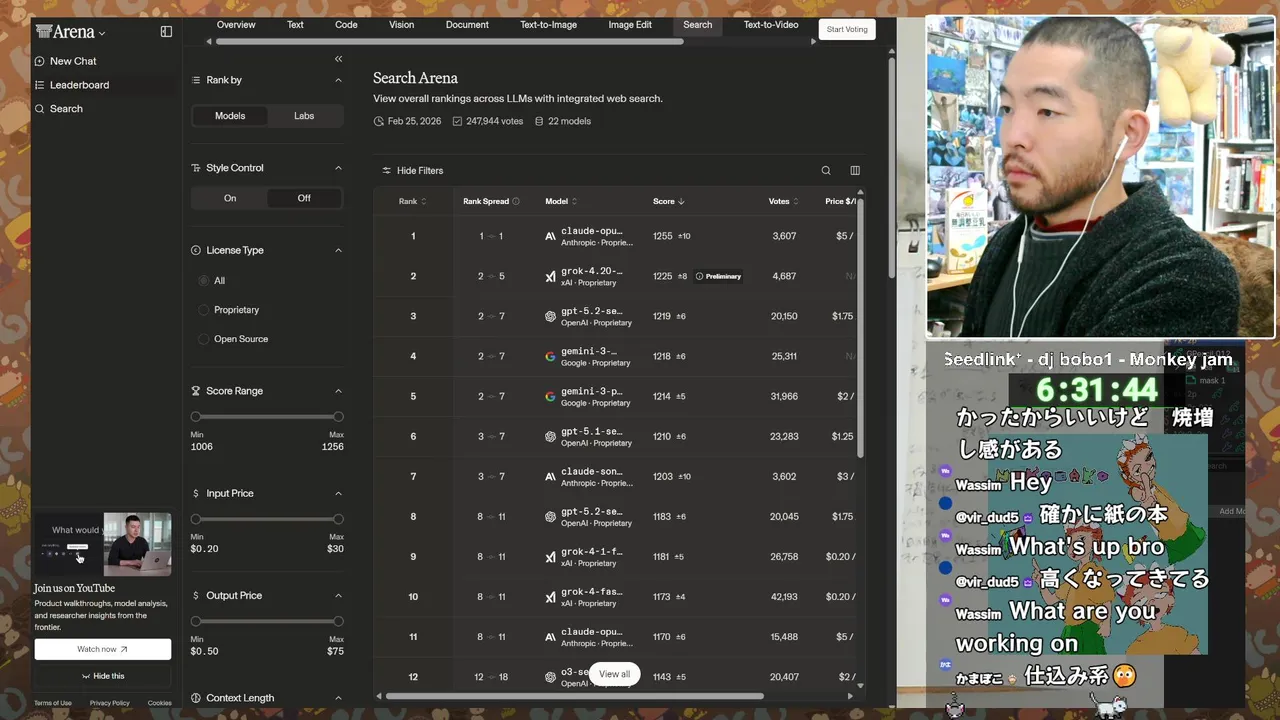Screen dimensions: 1280x720
Task: Click the tabs horizontal scrollbar
Action: point(450,42)
